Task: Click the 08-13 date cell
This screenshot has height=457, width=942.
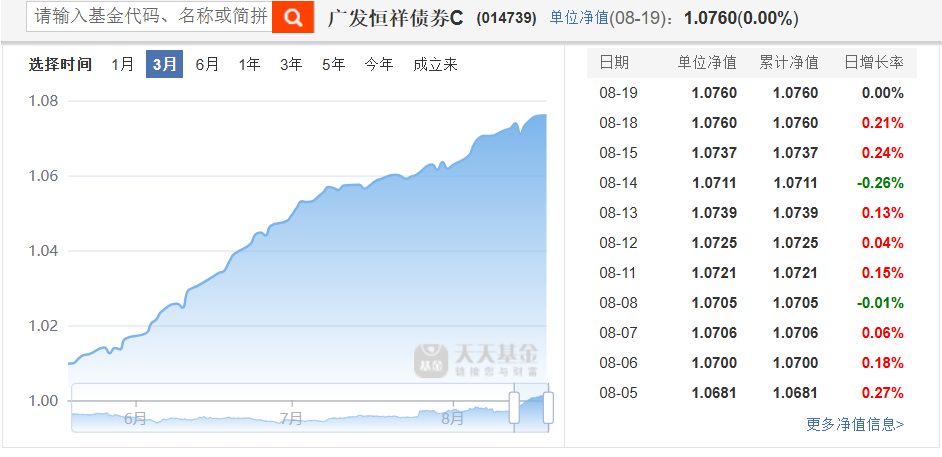Action: [x=618, y=213]
